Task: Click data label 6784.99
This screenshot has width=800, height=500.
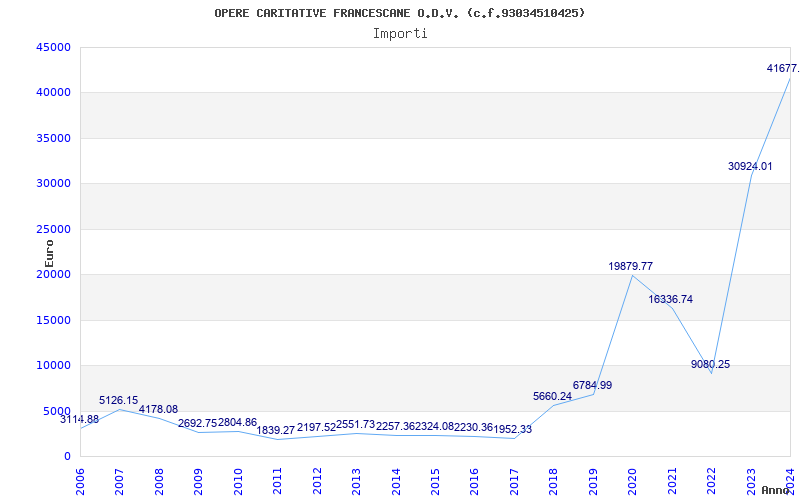Action: 592,386
